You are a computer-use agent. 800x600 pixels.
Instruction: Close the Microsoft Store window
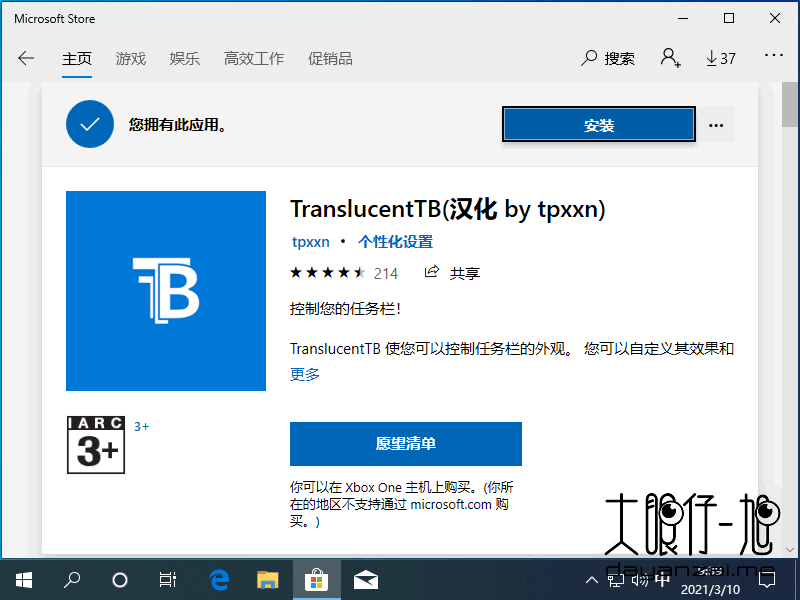tap(774, 18)
